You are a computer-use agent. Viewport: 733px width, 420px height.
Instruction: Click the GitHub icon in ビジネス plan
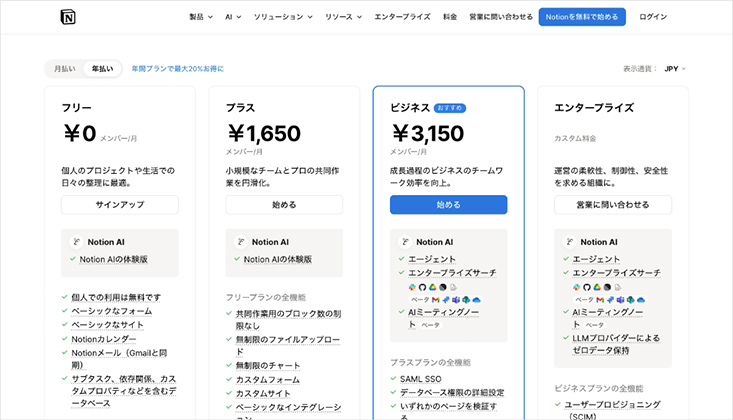pyautogui.click(x=423, y=287)
